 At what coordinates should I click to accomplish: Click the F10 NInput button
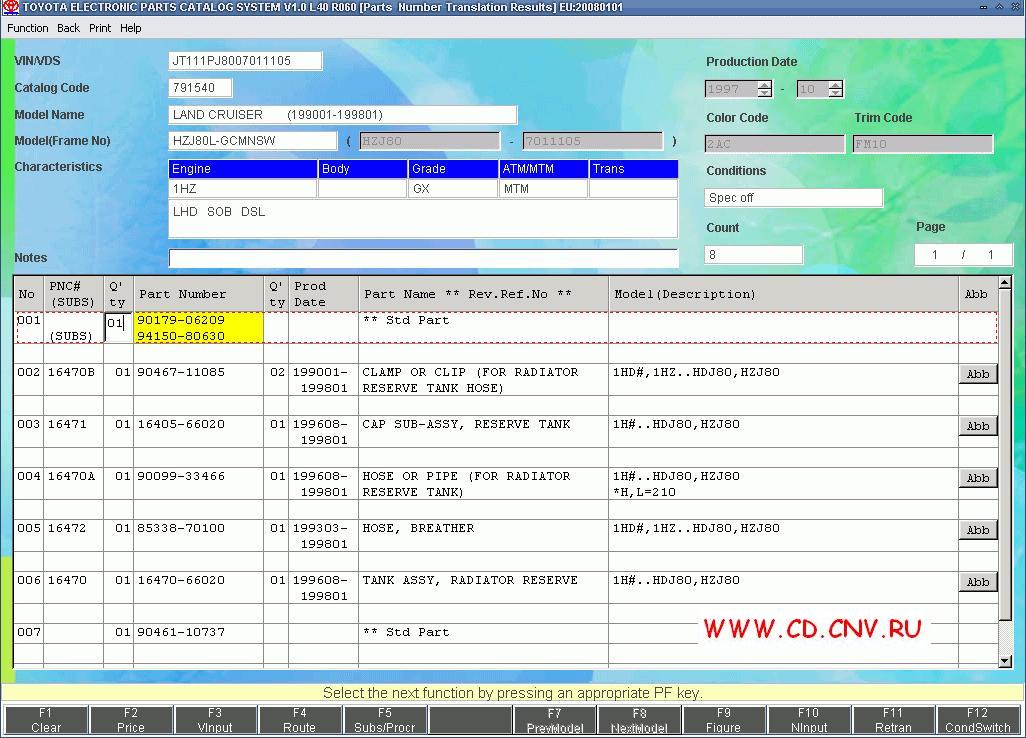809,720
